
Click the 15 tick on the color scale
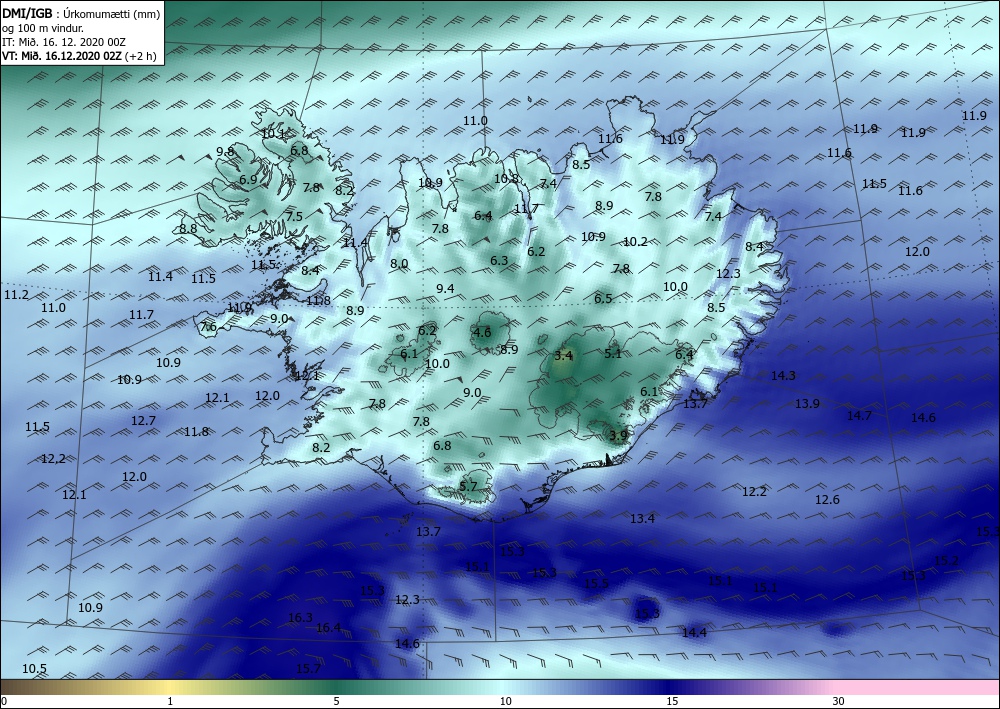672,701
